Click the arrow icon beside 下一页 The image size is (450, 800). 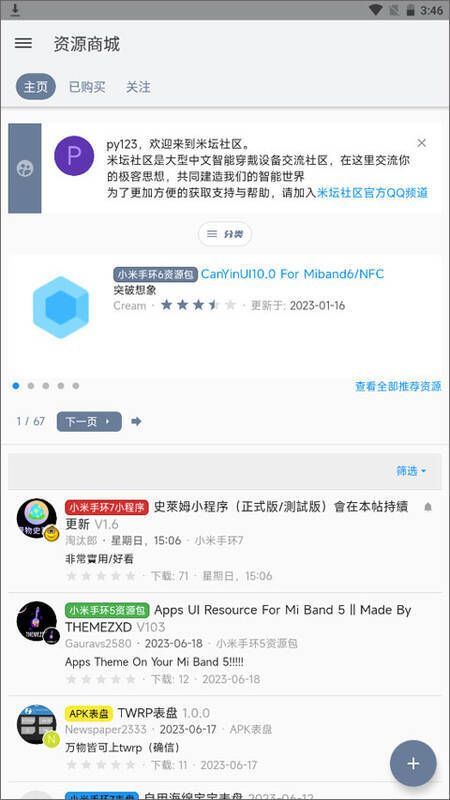[136, 421]
